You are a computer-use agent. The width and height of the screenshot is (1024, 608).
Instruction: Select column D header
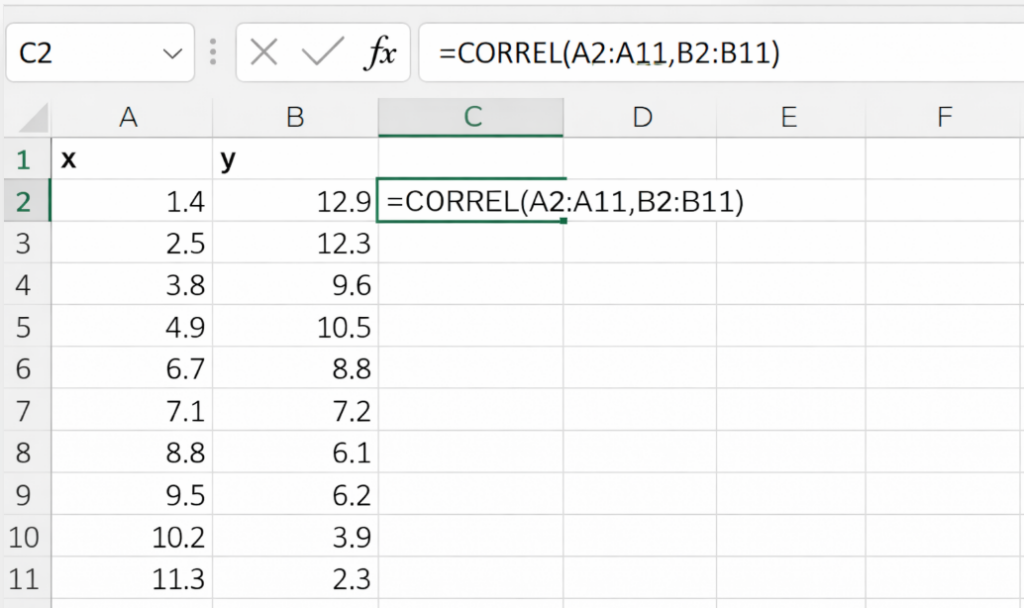tap(641, 118)
